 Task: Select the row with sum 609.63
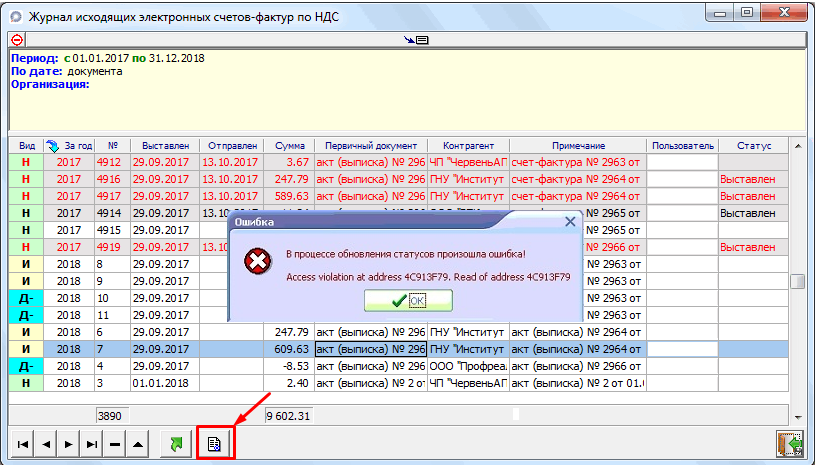click(x=289, y=349)
